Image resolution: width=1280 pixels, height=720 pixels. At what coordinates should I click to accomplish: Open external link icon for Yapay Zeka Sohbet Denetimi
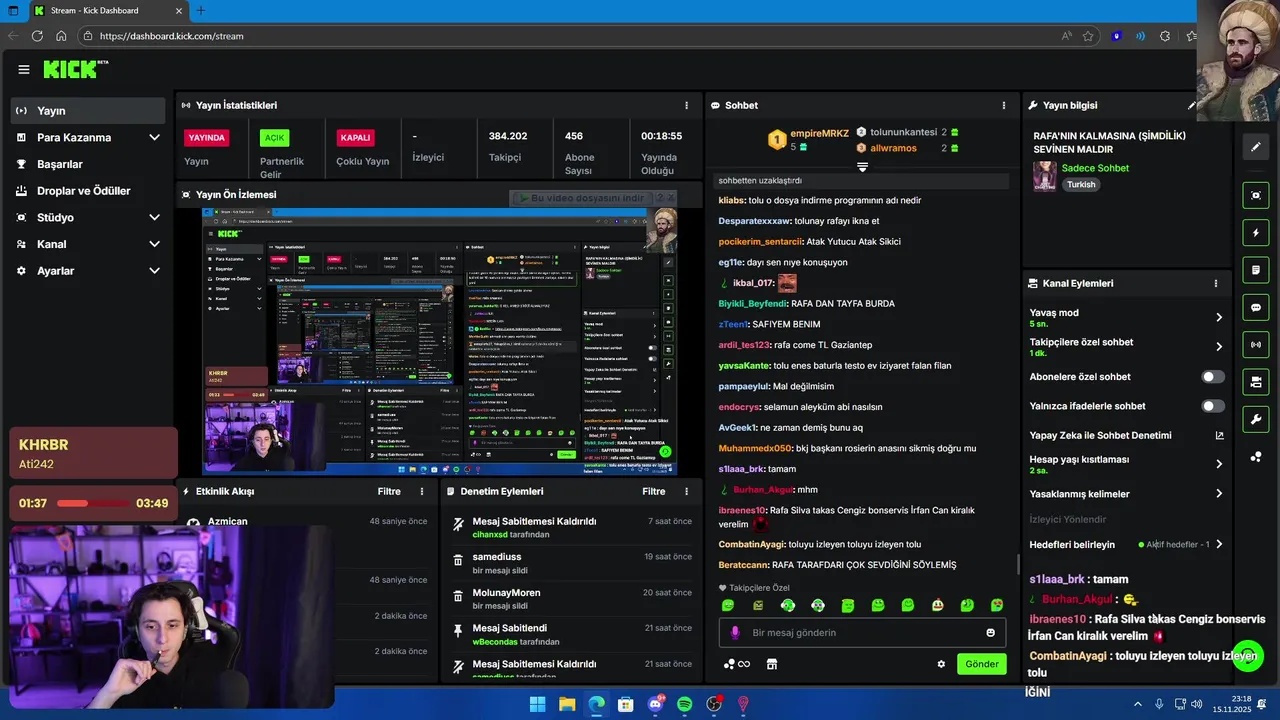[x=1219, y=435]
